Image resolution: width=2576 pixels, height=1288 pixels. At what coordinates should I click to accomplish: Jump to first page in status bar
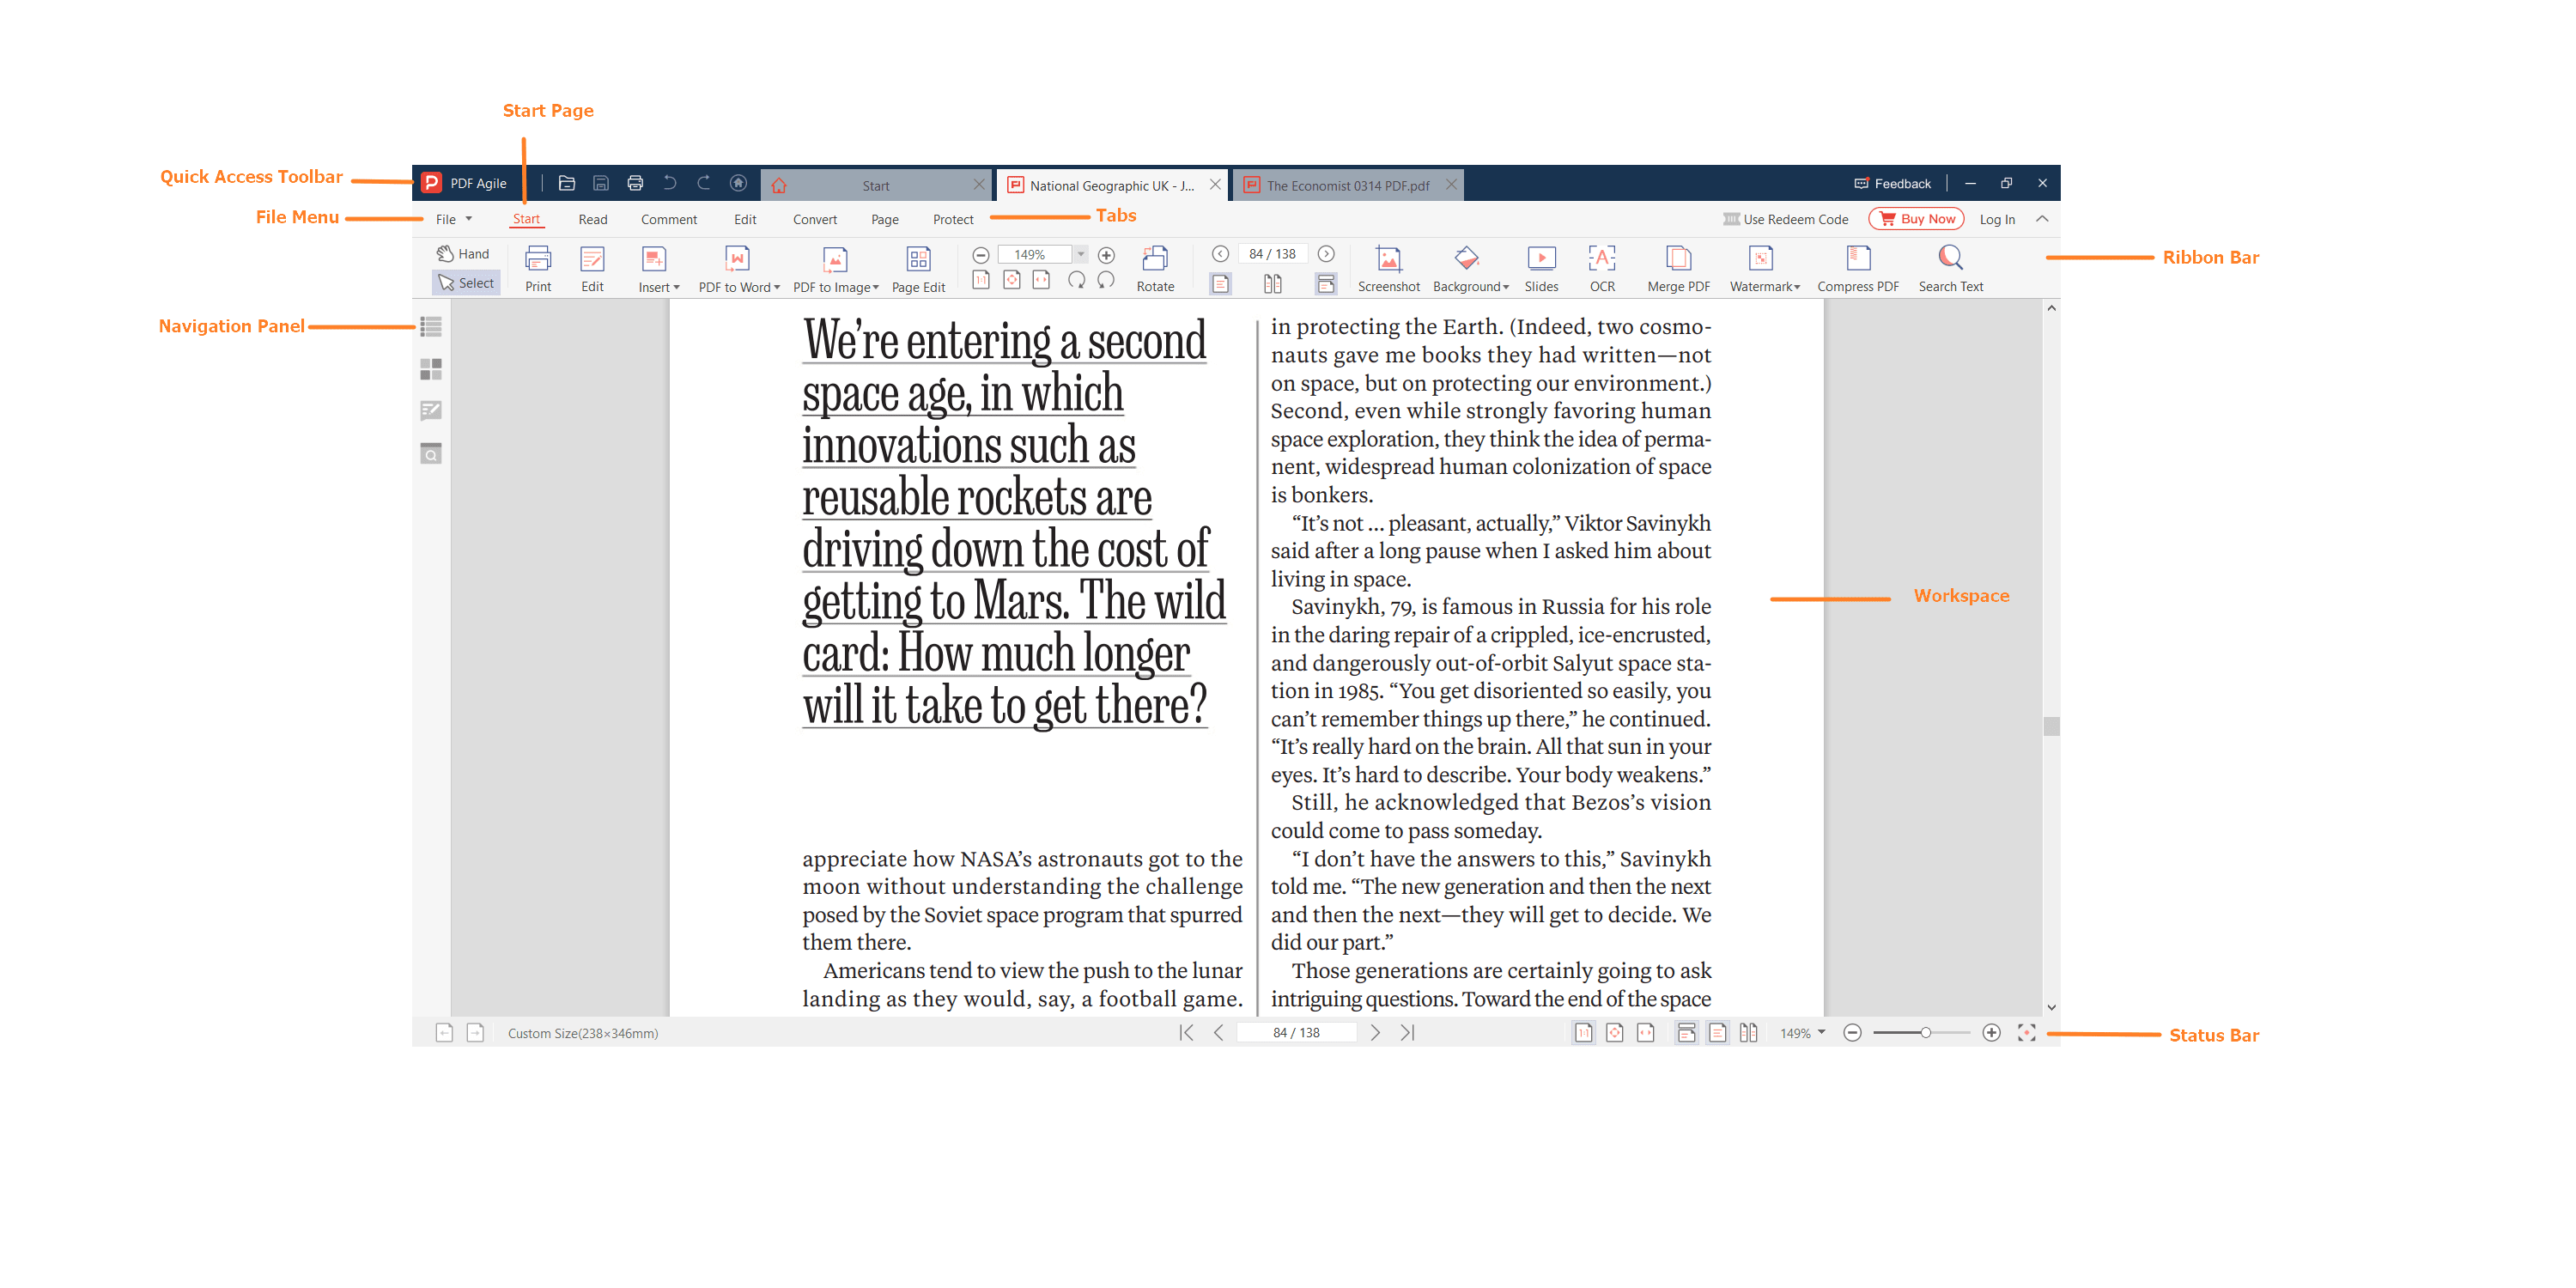[x=1186, y=1033]
